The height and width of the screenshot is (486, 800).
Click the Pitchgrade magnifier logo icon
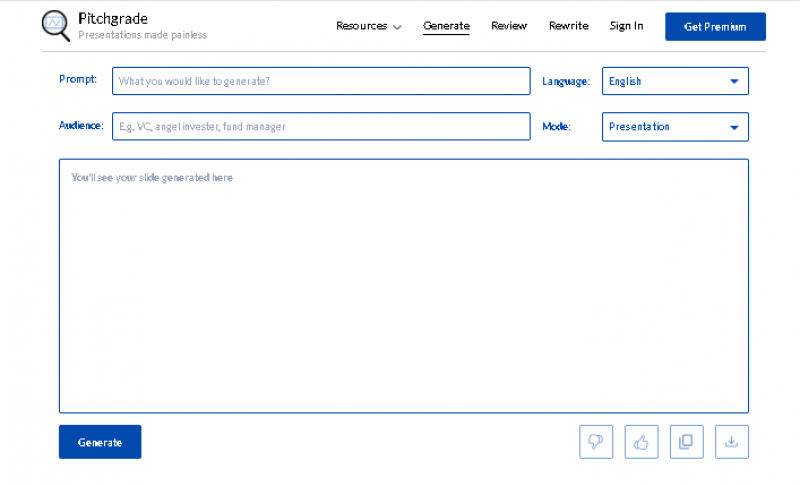[x=56, y=26]
